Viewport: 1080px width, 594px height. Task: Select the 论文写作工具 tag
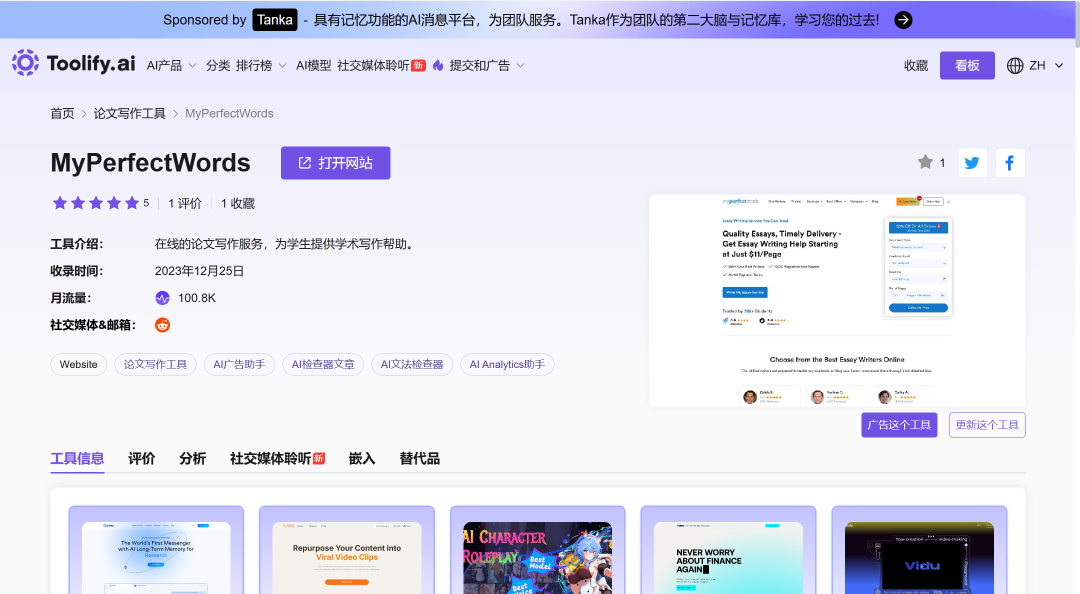pyautogui.click(x=155, y=365)
